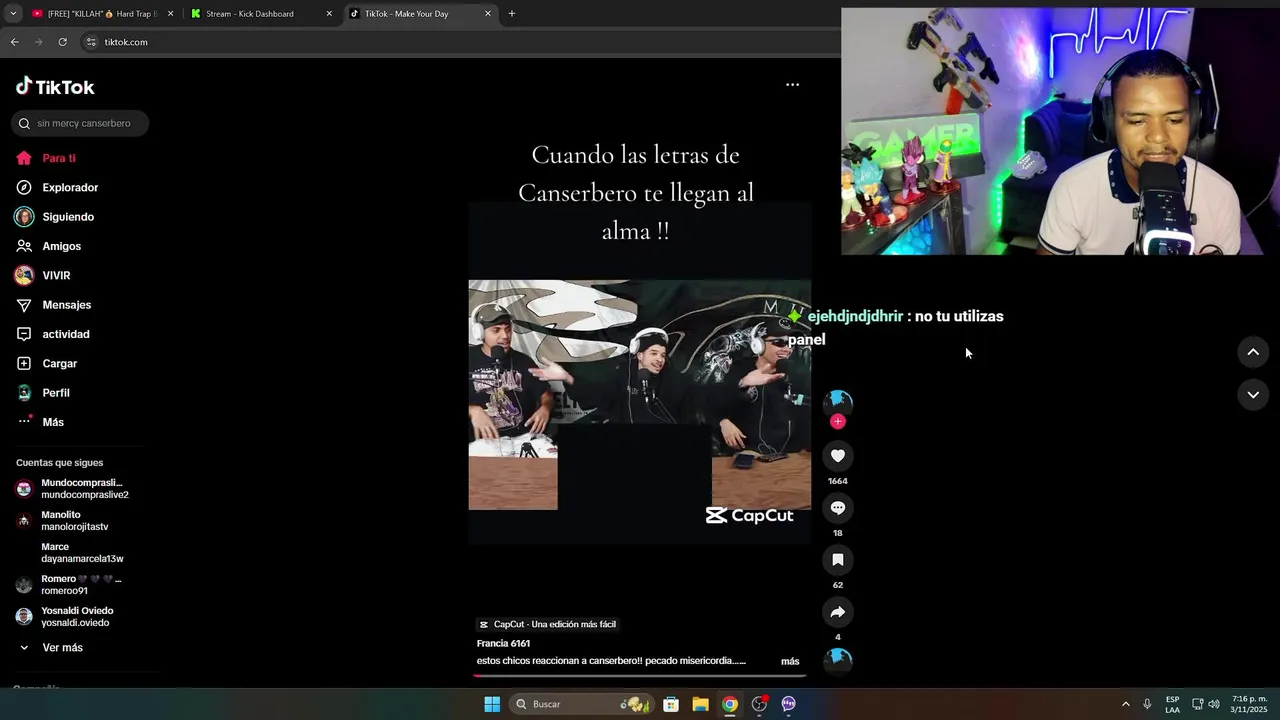
Task: Click chat message from ejehdjndjdhrir
Action: [895, 327]
